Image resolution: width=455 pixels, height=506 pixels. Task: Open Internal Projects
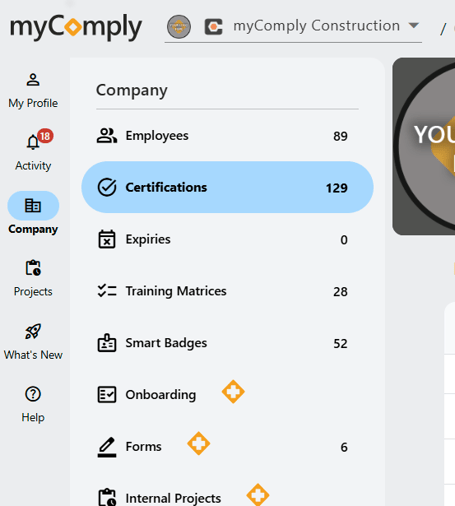227,489
